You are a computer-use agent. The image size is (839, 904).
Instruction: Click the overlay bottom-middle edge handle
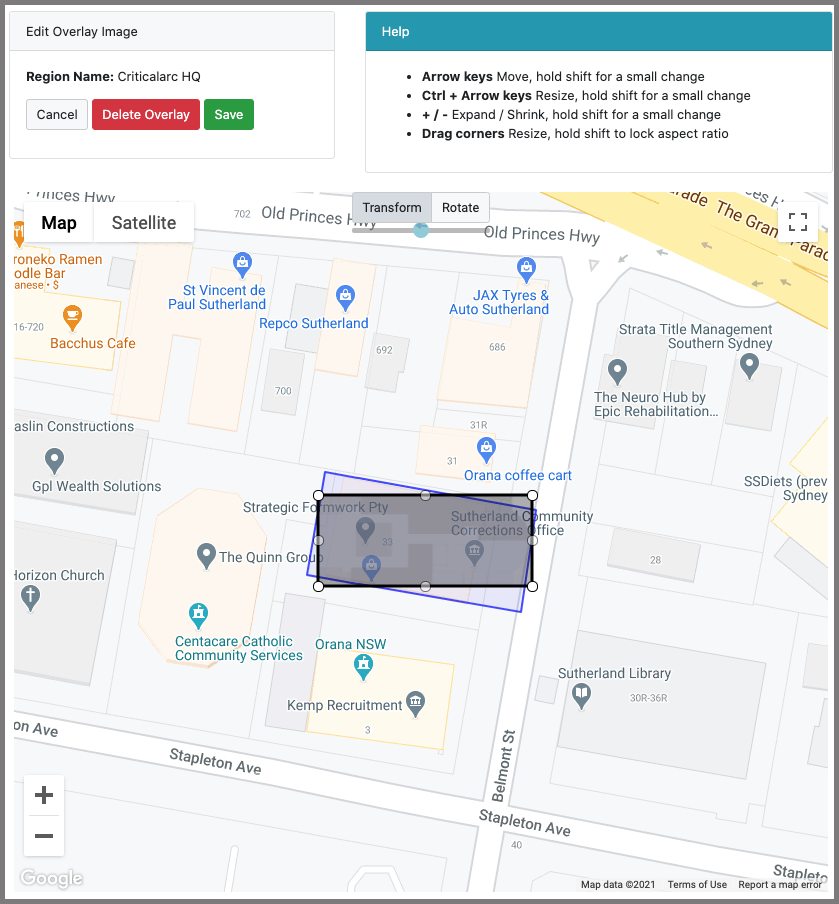[x=426, y=586]
